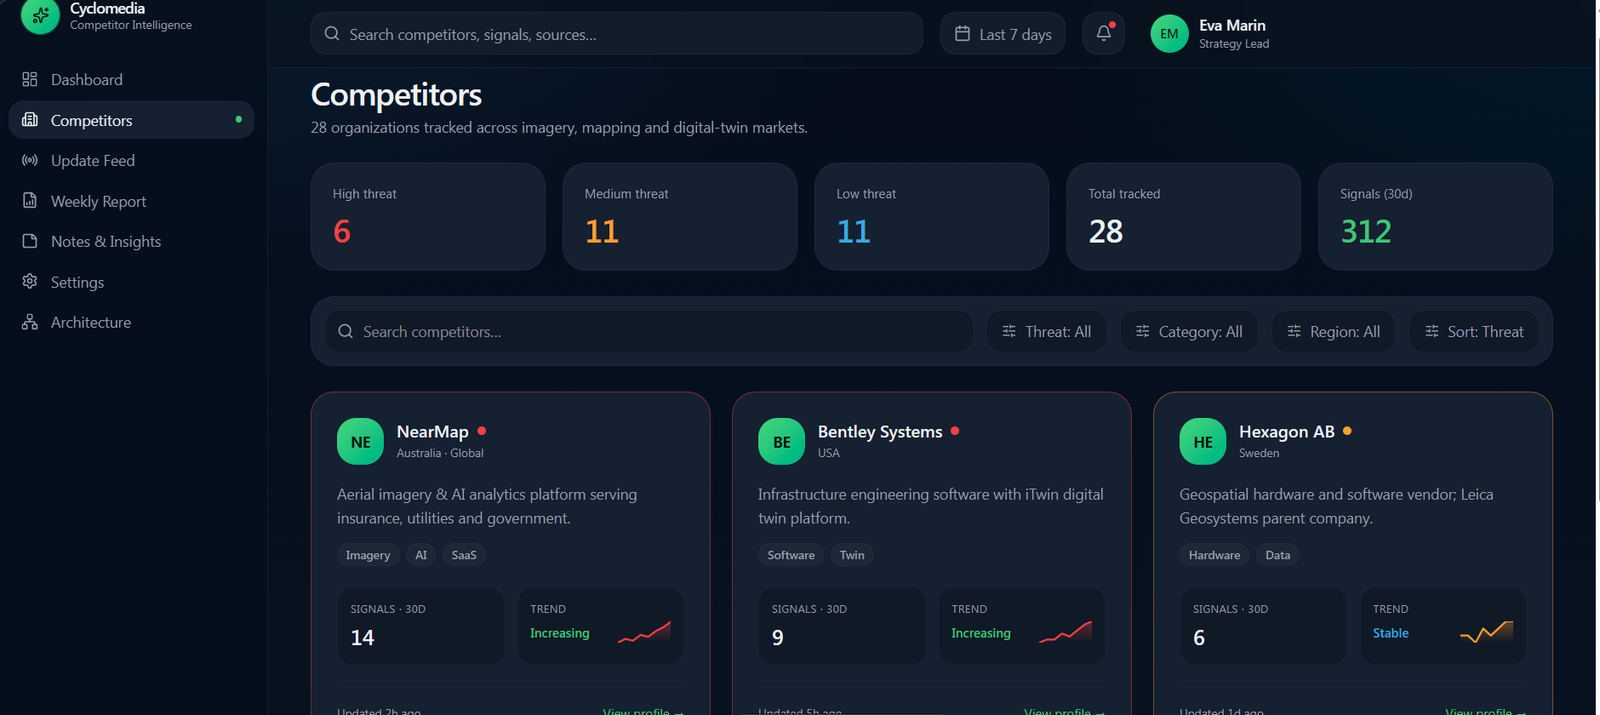1600x715 pixels.
Task: Open the Threat: All filter dropdown
Action: point(1046,331)
